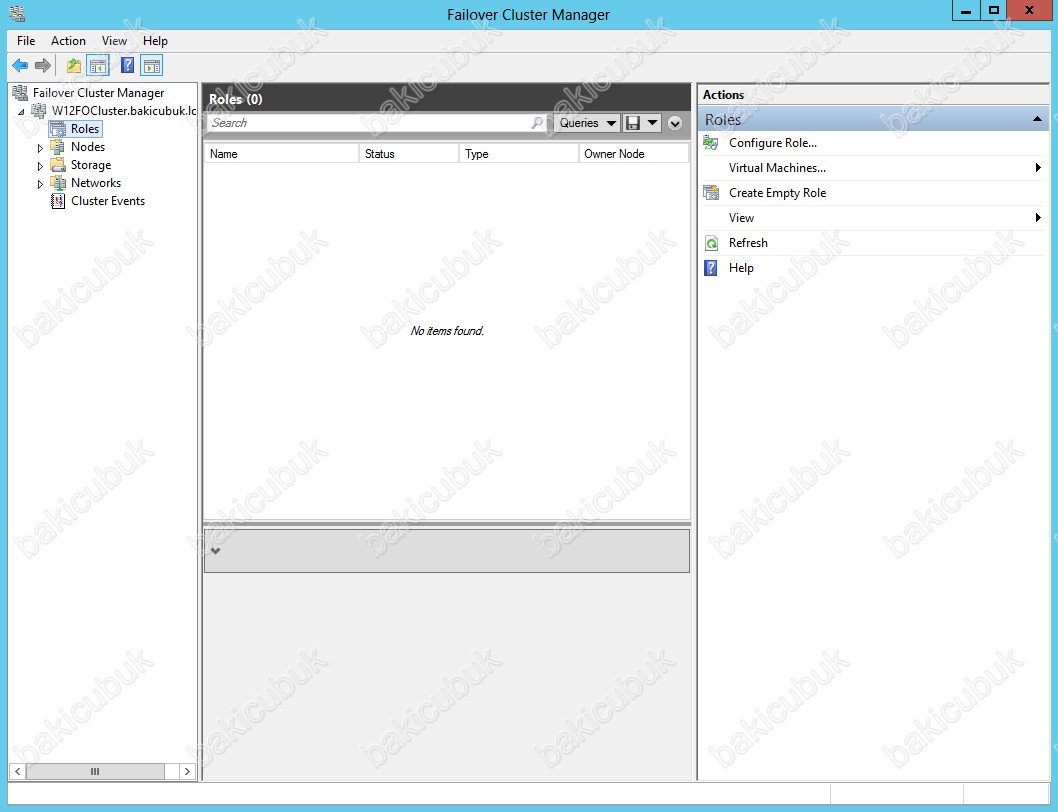
Task: Select the Failover Cluster Manager root node
Action: point(99,92)
